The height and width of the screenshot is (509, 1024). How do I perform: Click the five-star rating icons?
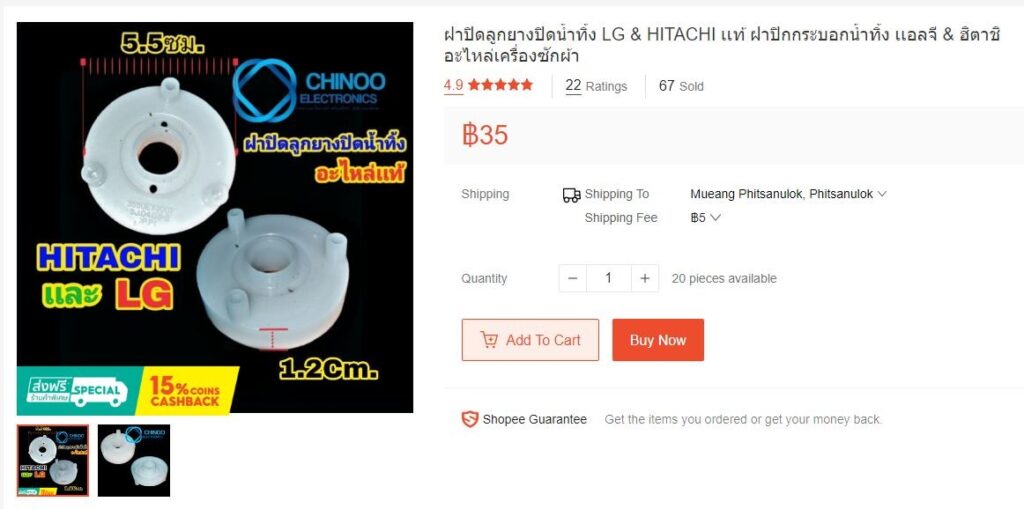[500, 85]
